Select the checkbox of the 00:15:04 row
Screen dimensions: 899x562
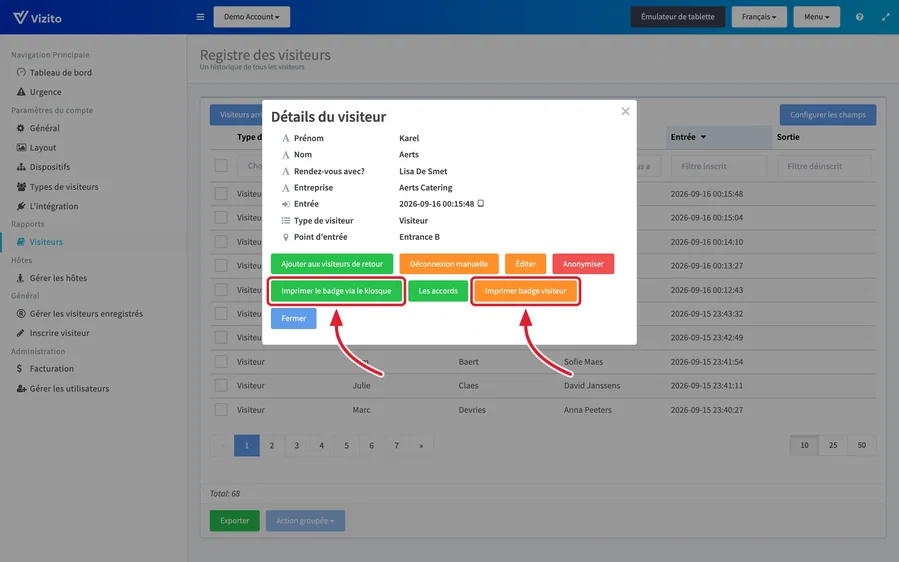pos(221,217)
